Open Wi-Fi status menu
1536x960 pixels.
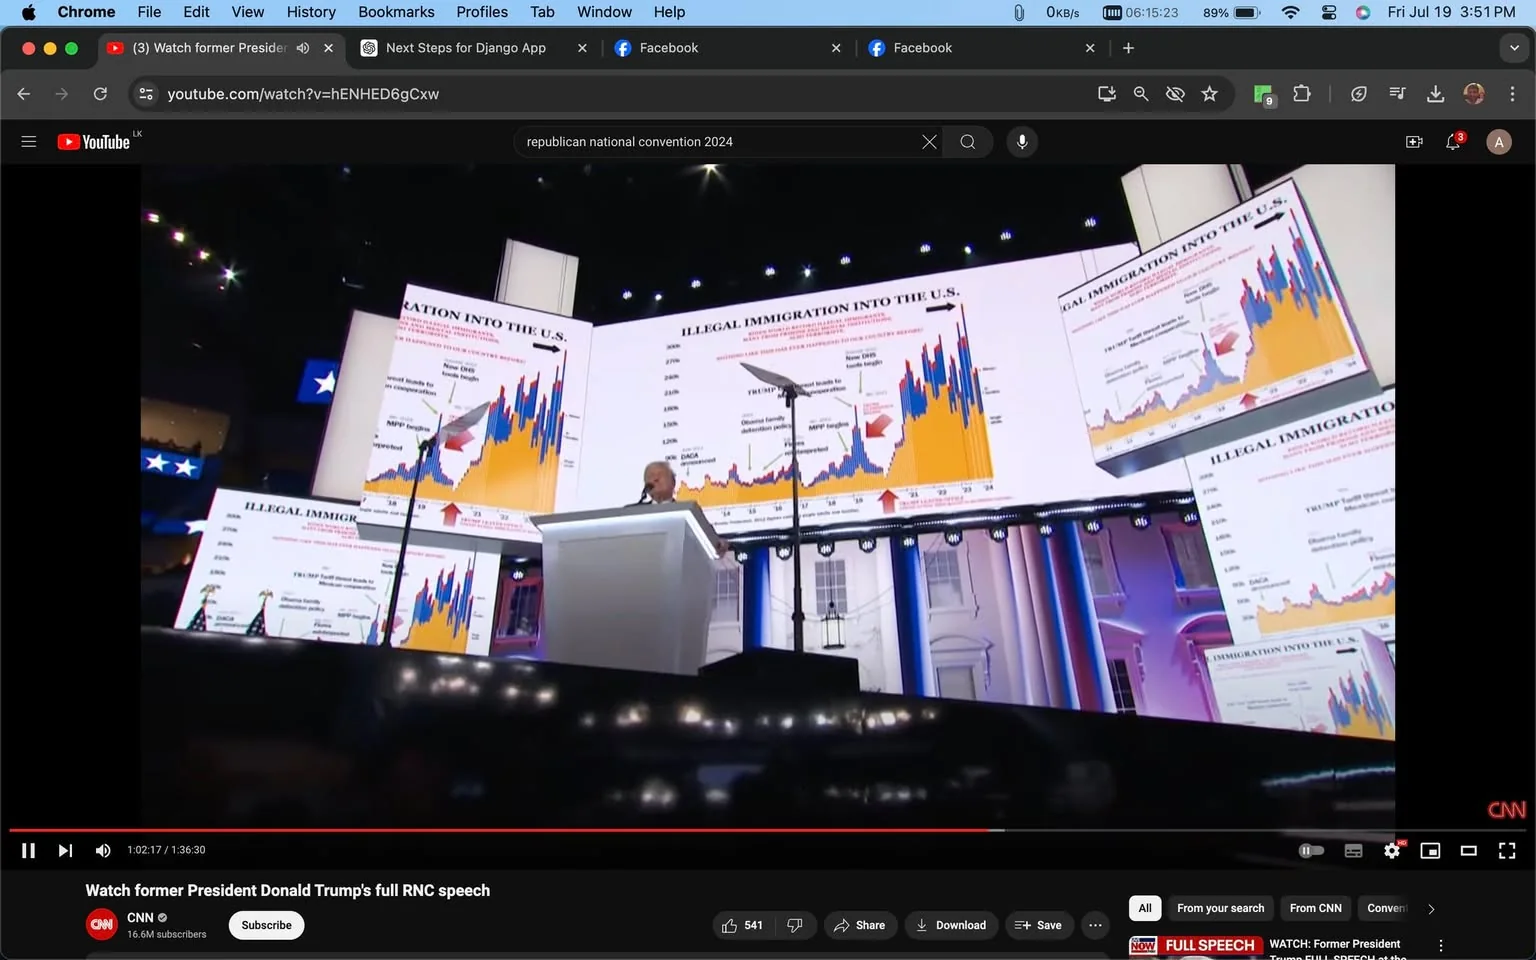pos(1290,12)
